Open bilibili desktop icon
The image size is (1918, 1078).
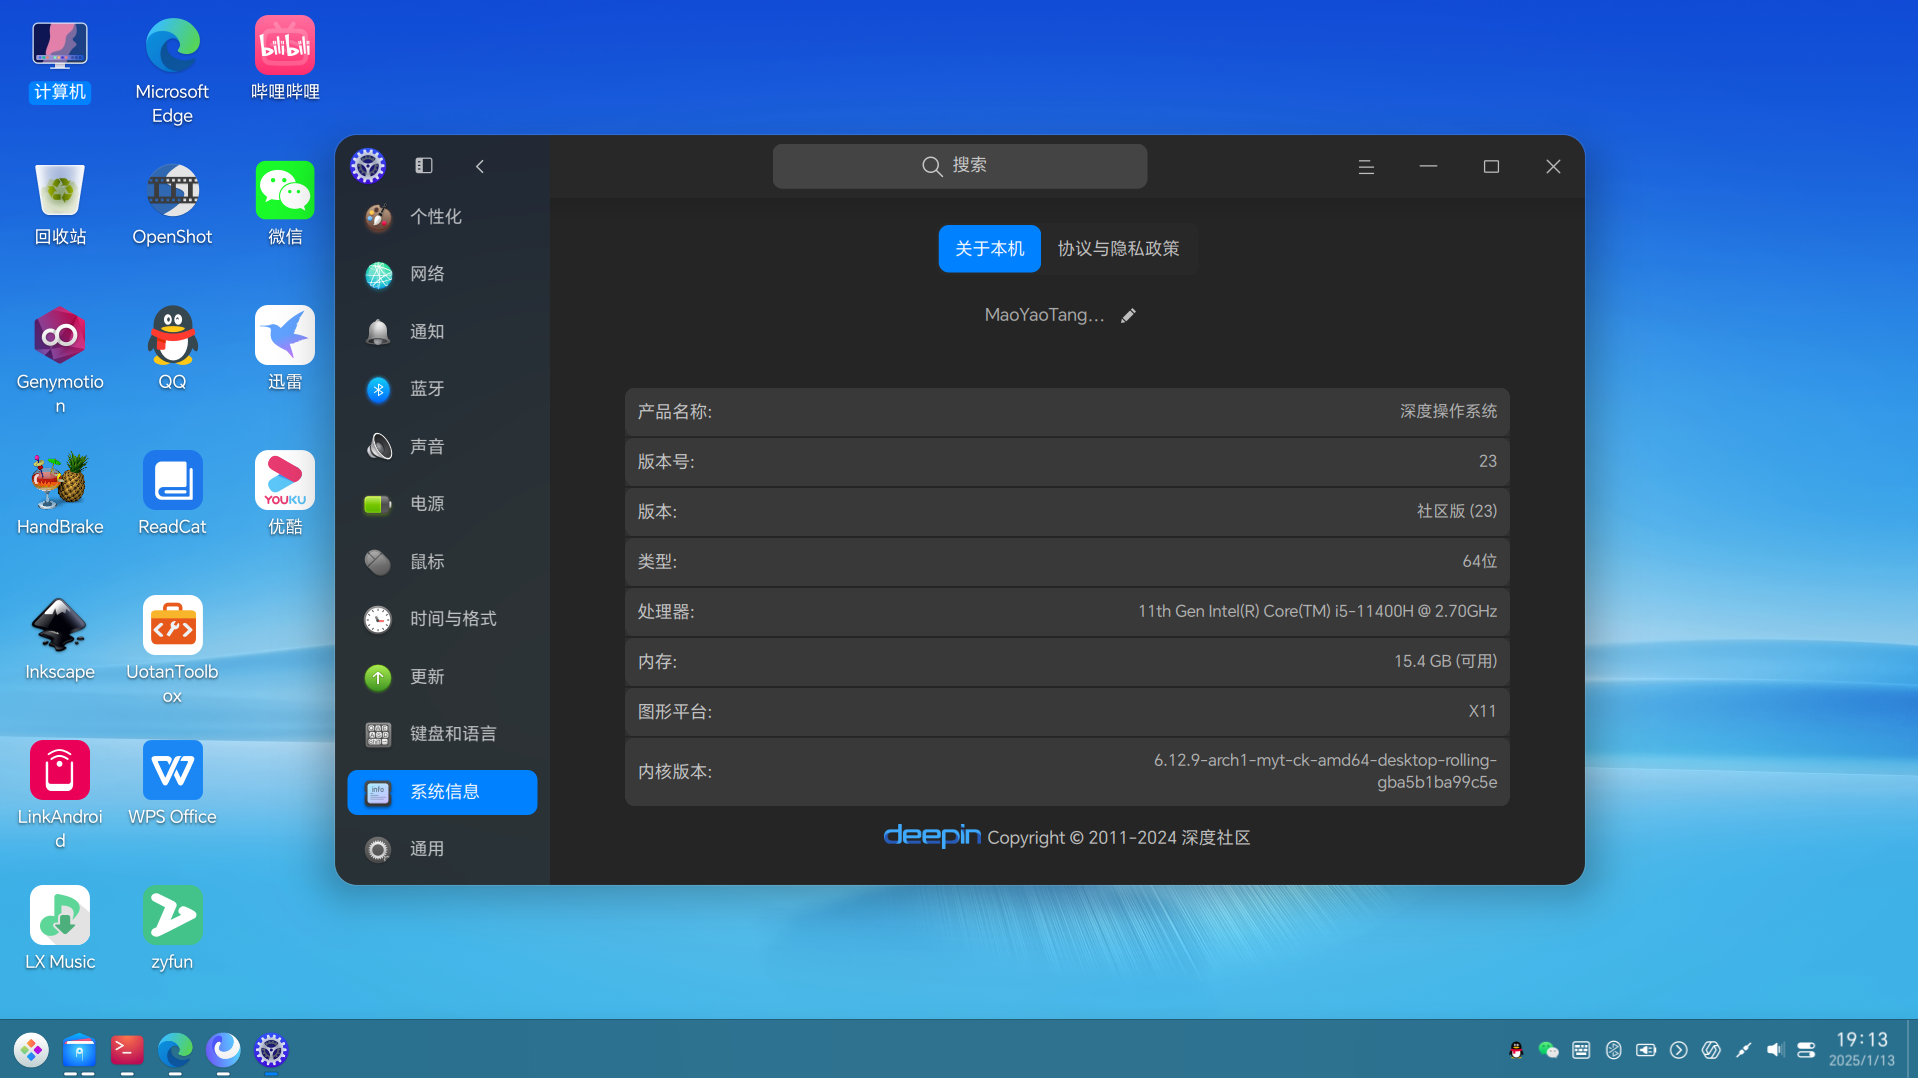[285, 59]
